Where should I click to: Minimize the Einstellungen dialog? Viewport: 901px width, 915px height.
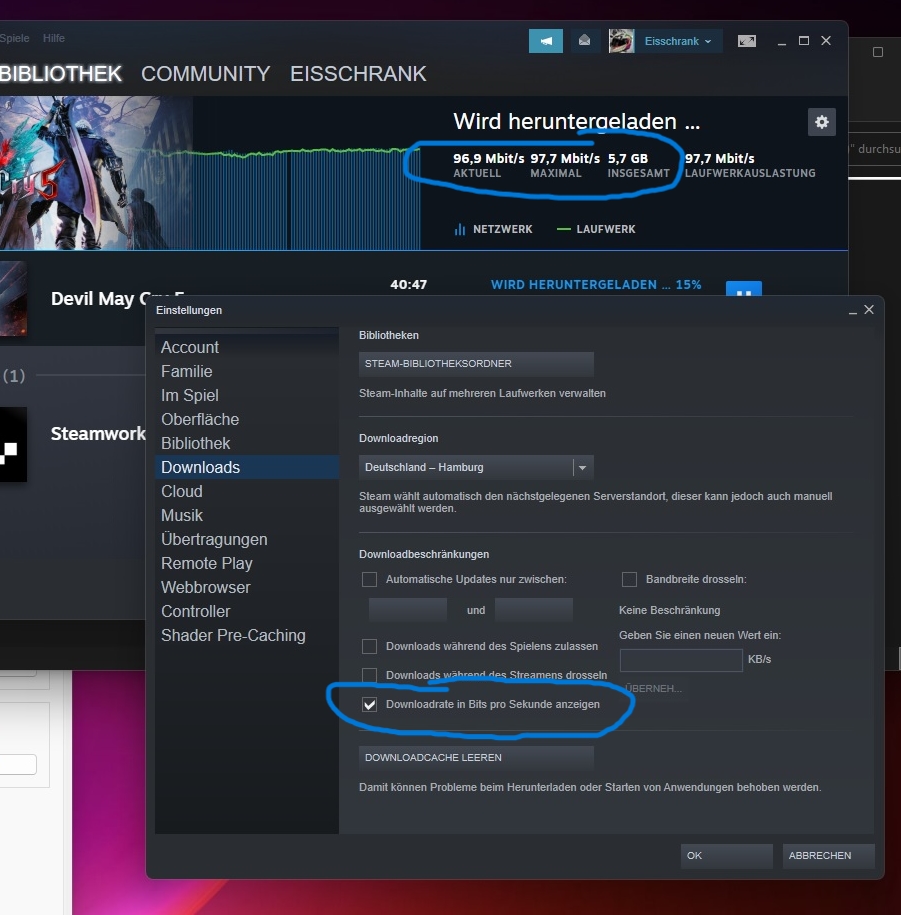coord(853,311)
